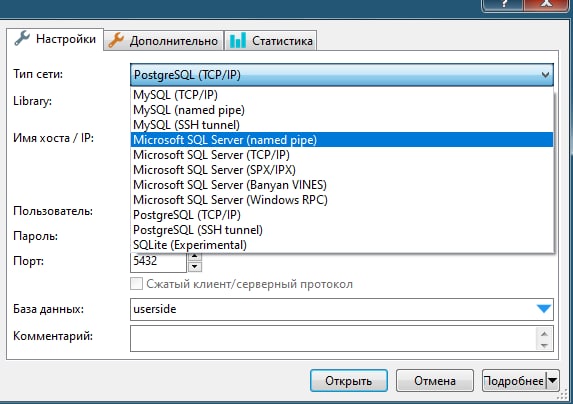This screenshot has width=573, height=404.
Task: Close the dialog with X button
Action: [x=546, y=4]
